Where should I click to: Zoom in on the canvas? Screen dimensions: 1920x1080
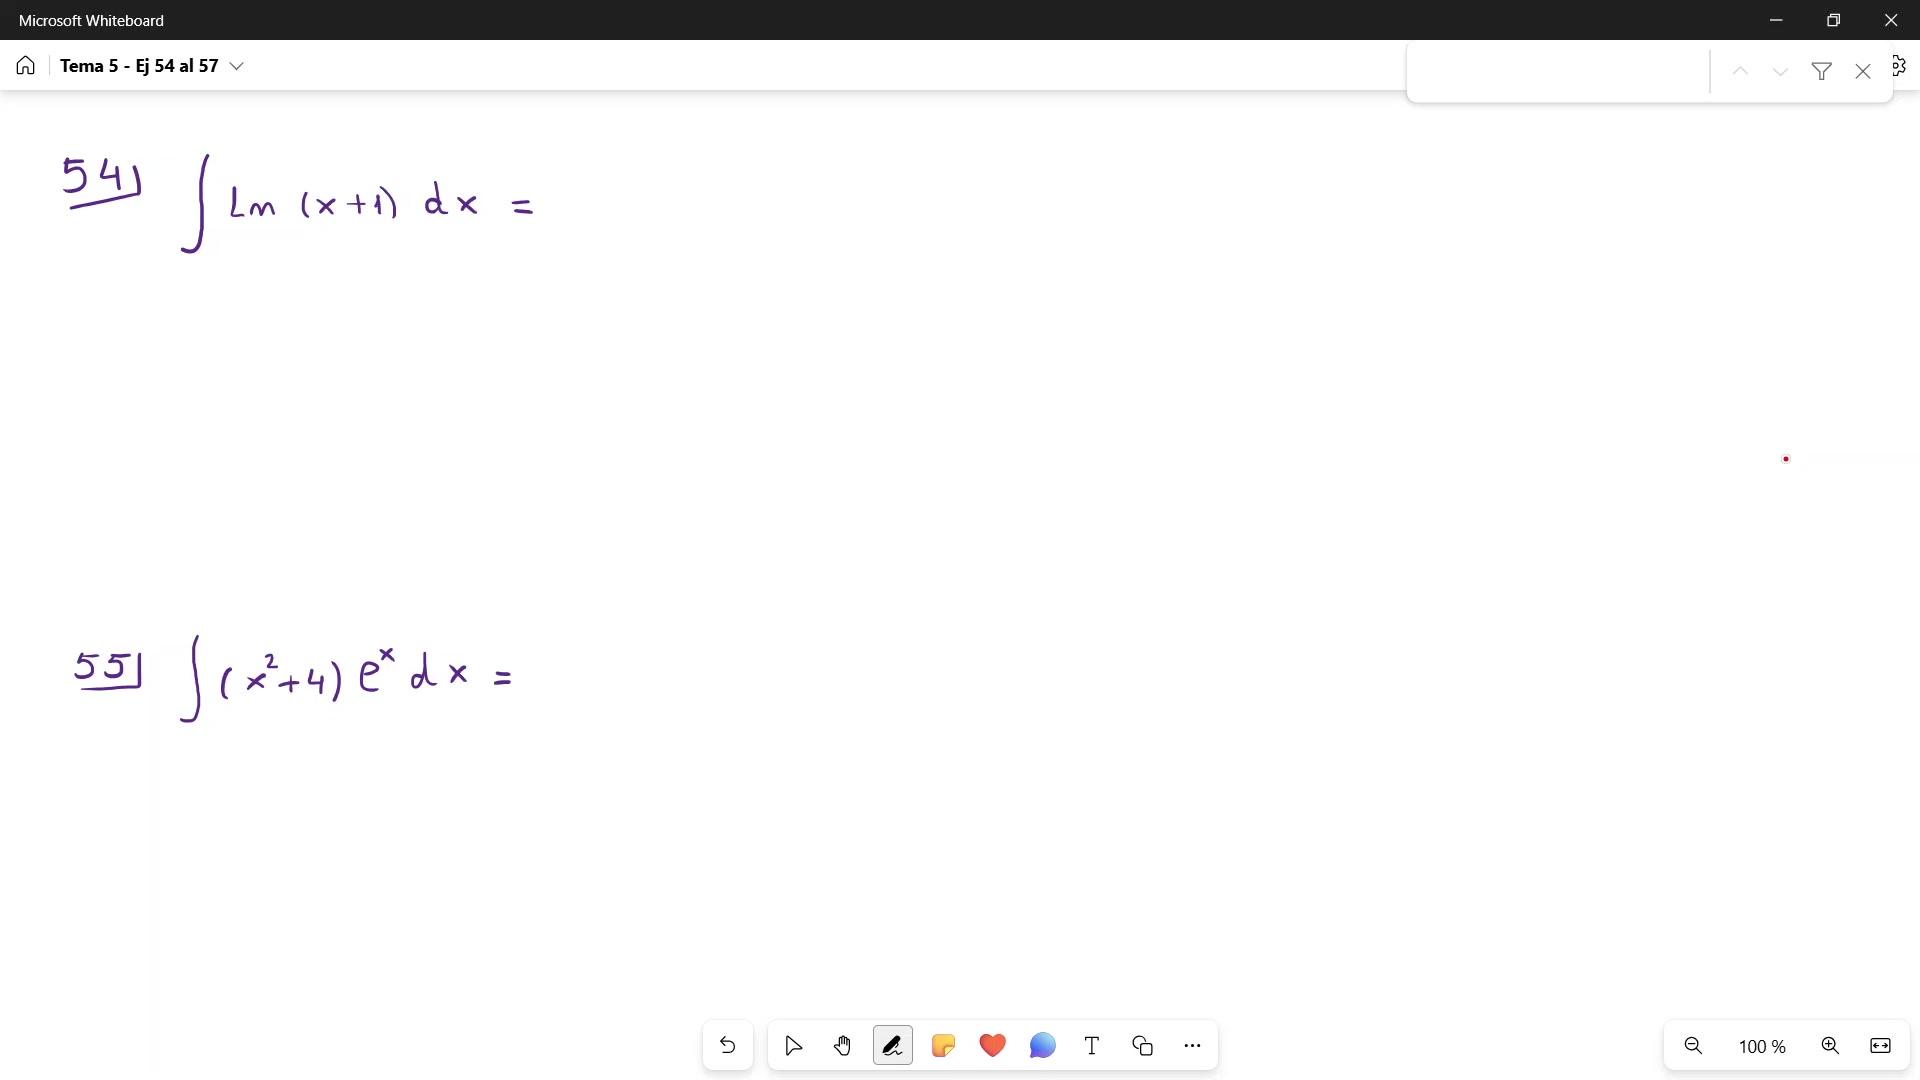1830,1046
